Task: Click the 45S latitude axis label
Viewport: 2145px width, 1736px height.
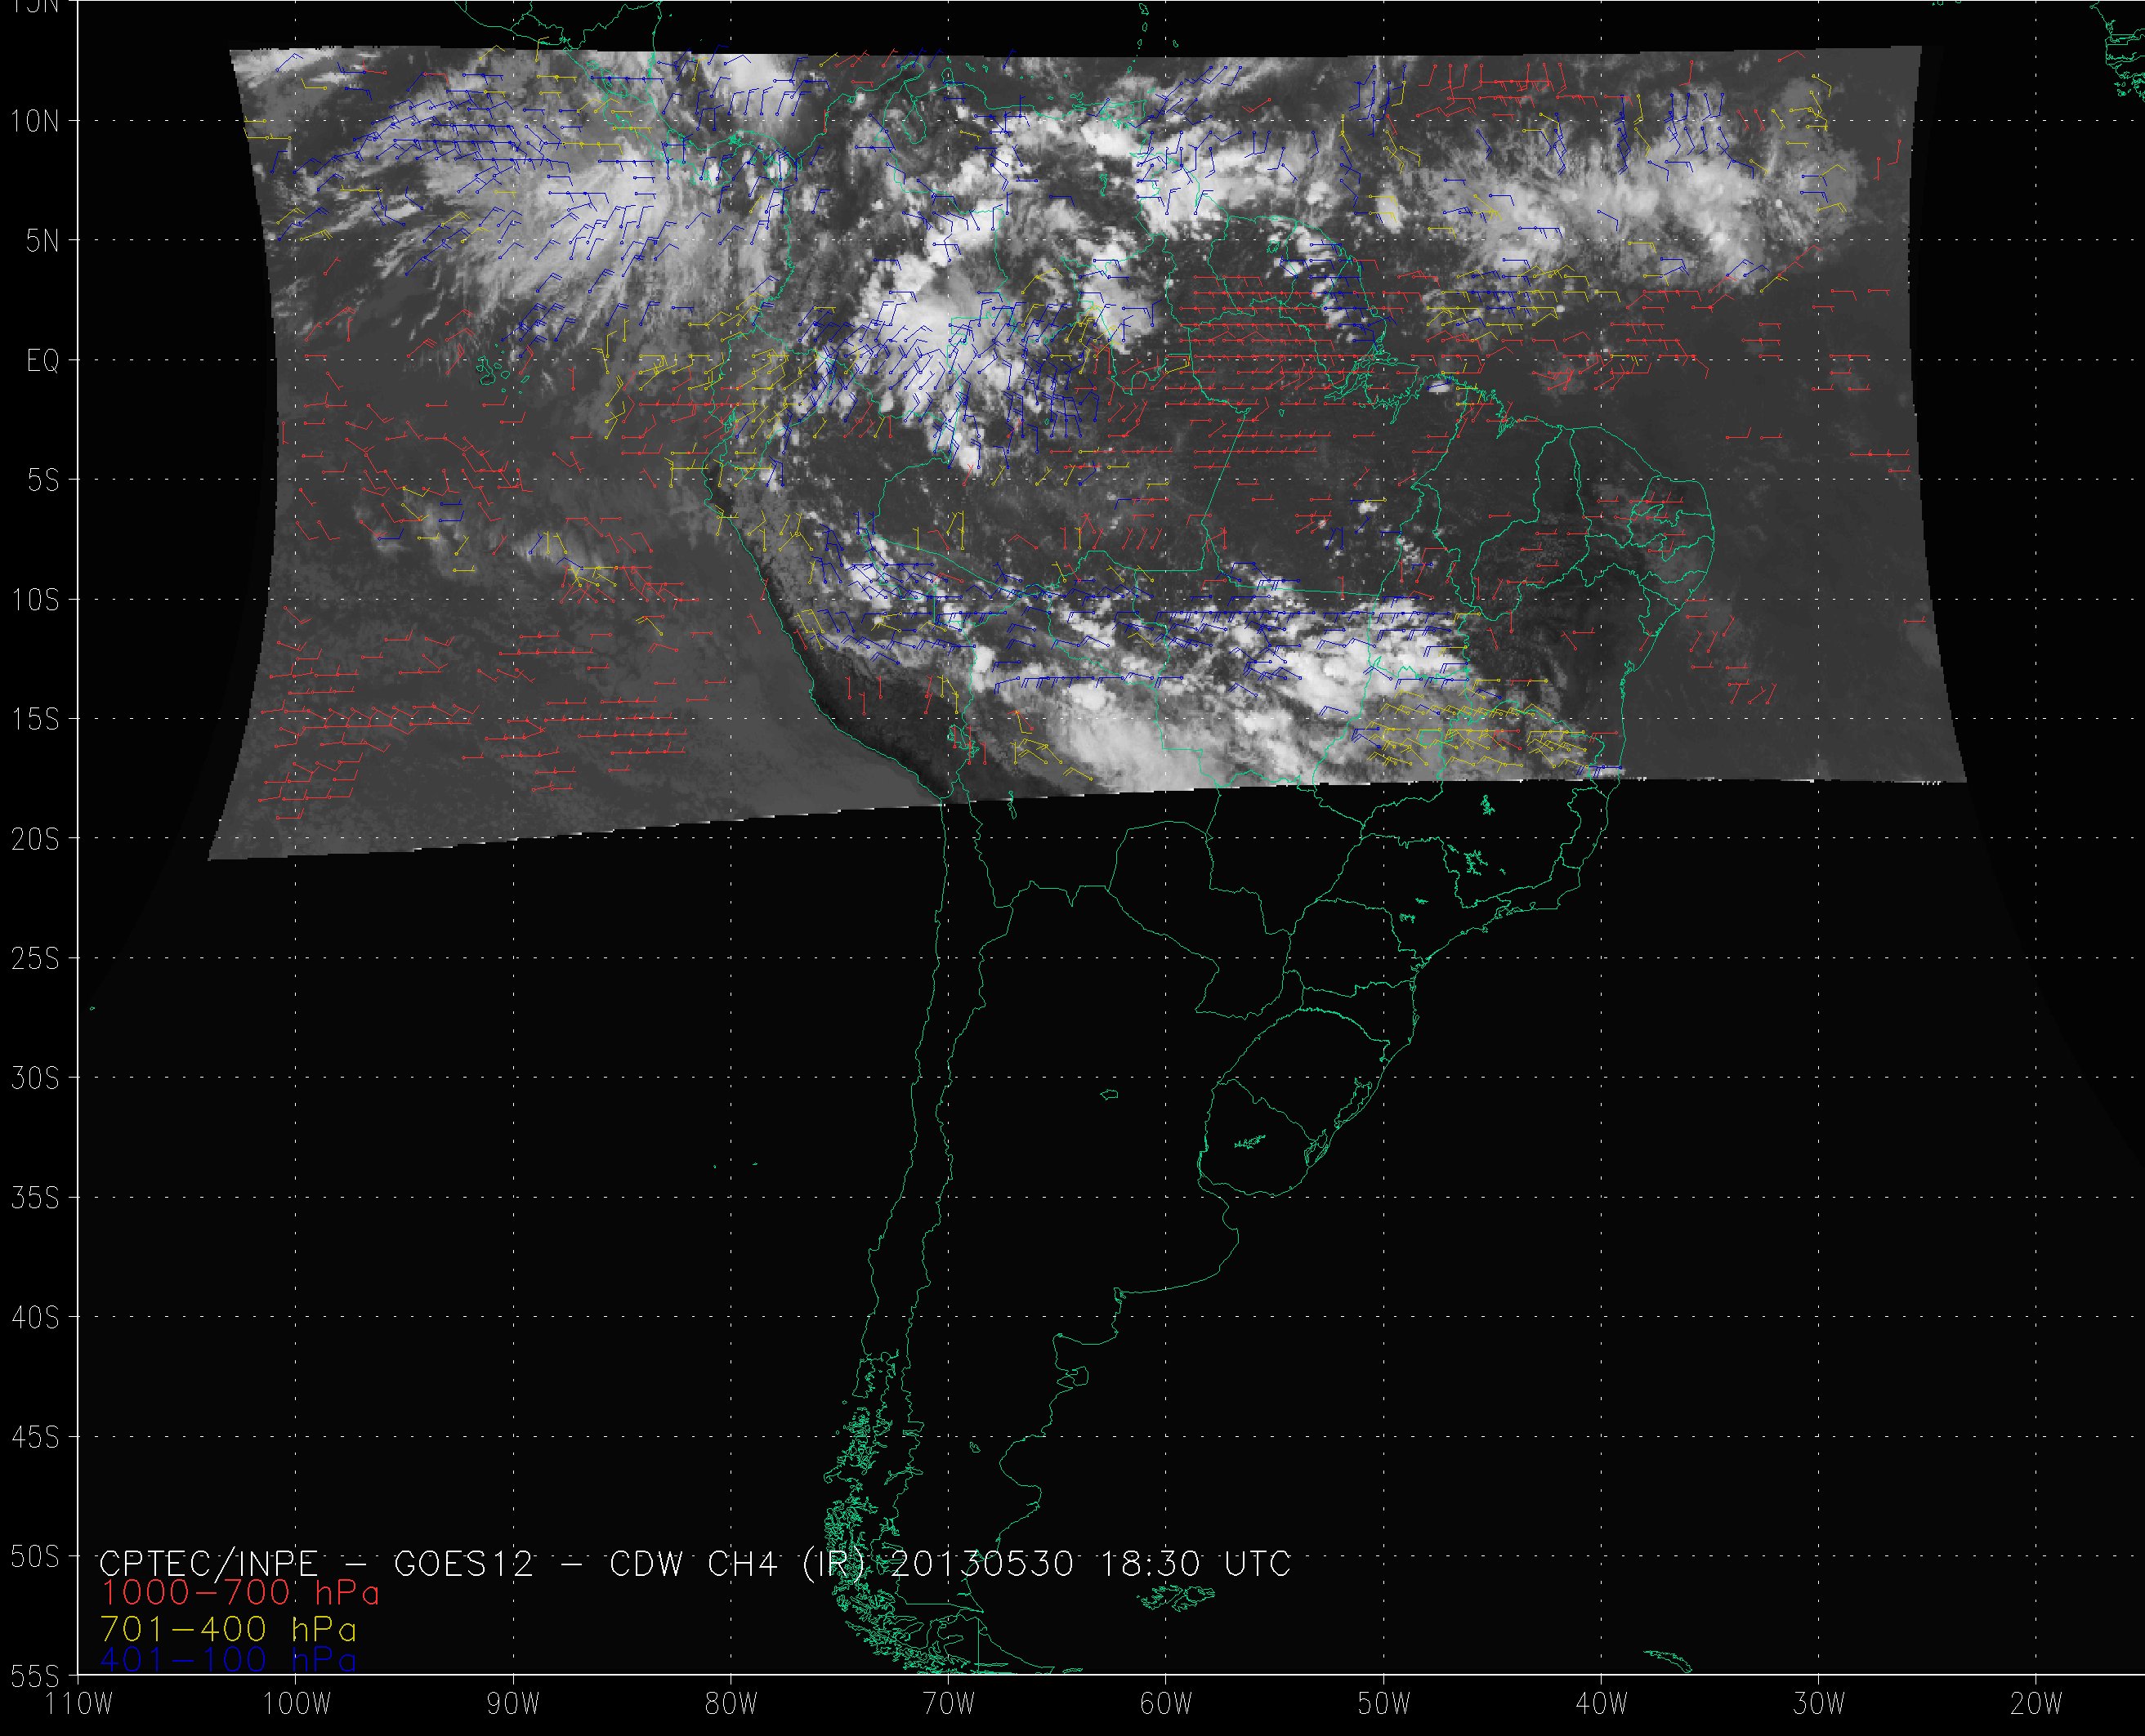Action: click(35, 1438)
